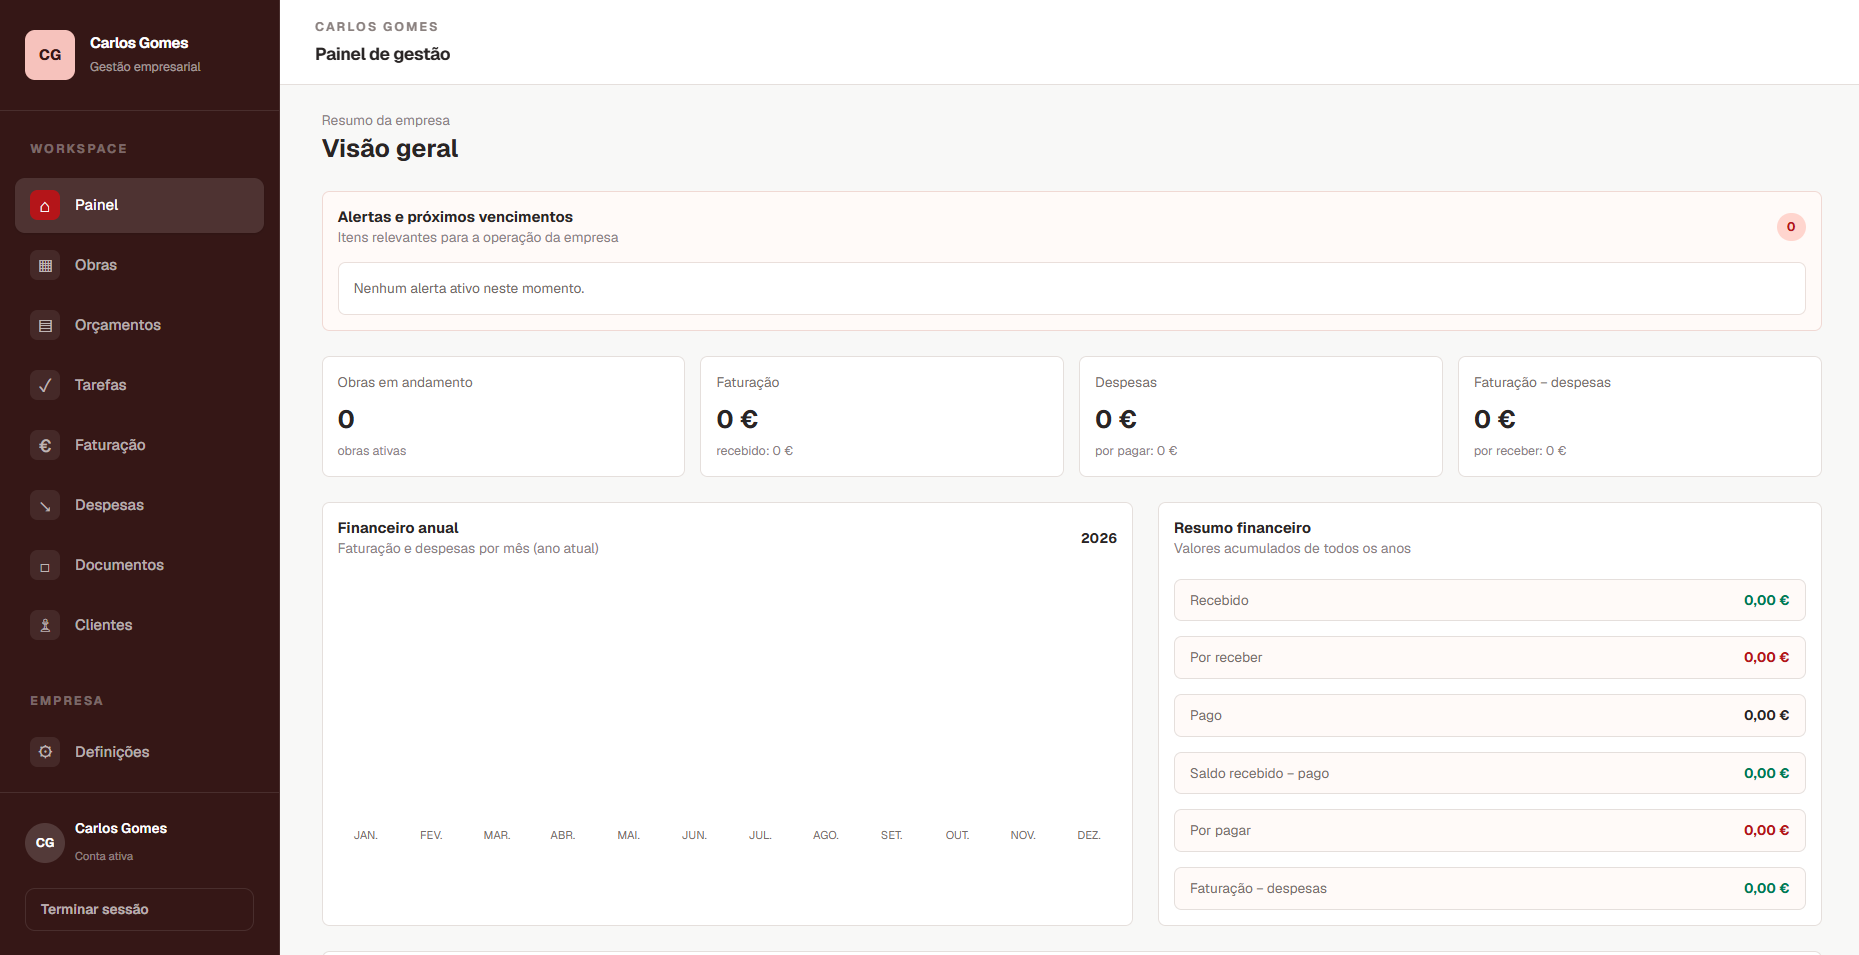Select the Por receber row
Screen dimensions: 1859x955
click(1490, 657)
